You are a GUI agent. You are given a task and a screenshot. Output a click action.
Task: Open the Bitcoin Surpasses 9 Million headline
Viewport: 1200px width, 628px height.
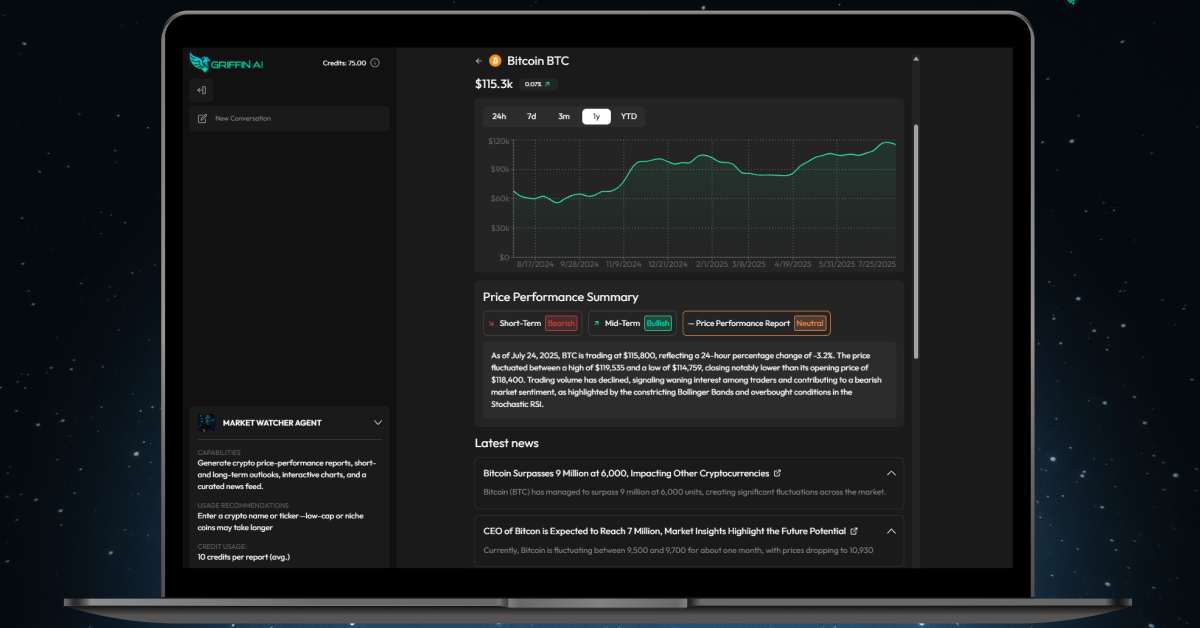tap(626, 473)
